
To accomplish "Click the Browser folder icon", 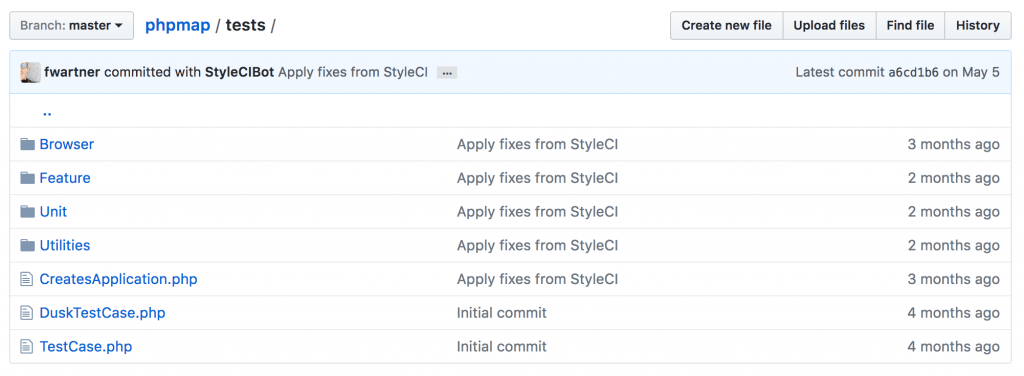I will (x=27, y=144).
